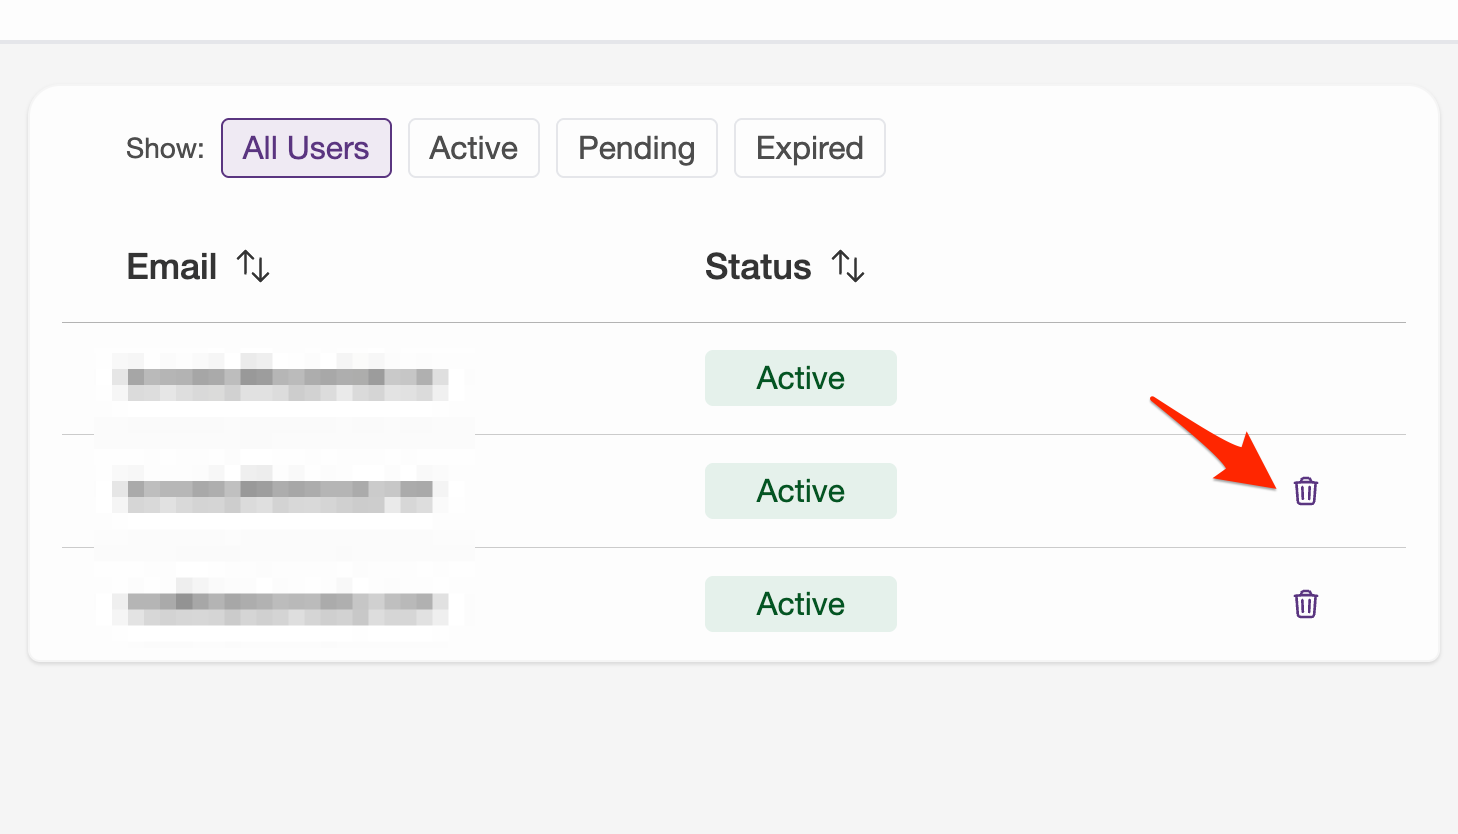The image size is (1458, 834).
Task: Click the Email column header text
Action: pos(172,267)
